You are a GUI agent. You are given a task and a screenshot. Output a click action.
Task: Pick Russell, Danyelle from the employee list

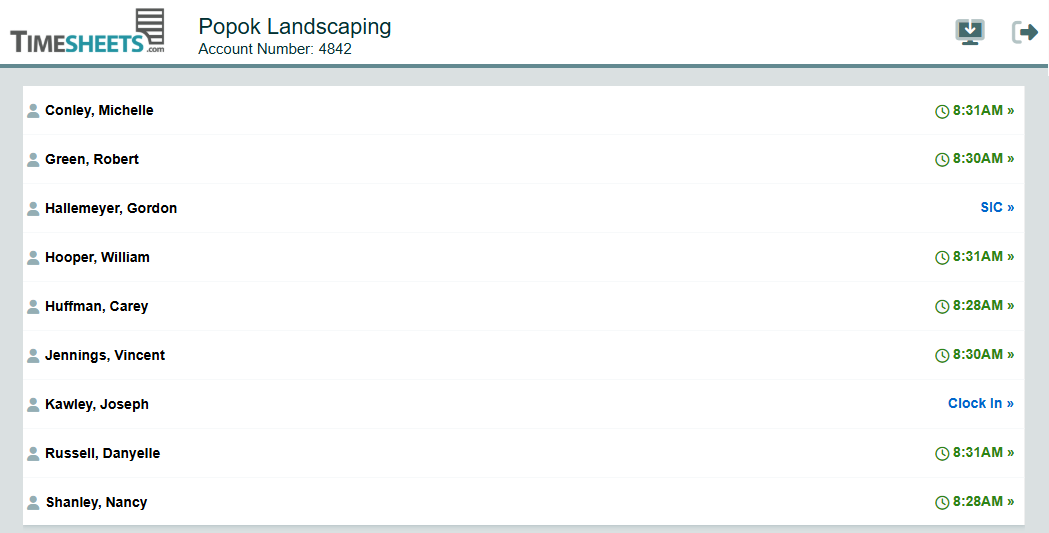(x=102, y=454)
